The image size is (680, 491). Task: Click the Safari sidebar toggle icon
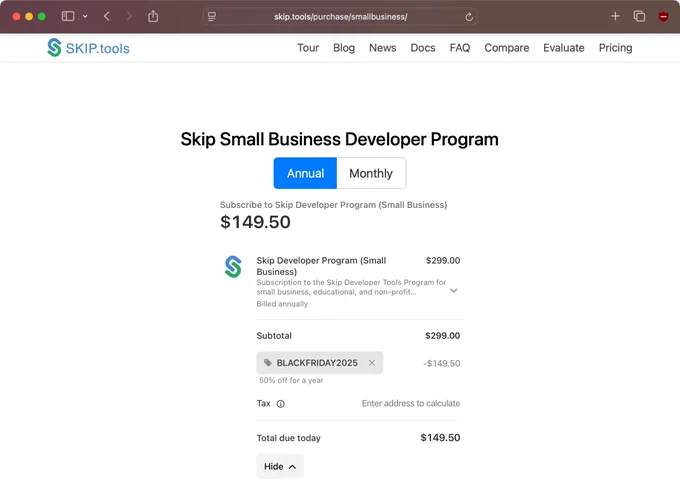click(x=68, y=16)
